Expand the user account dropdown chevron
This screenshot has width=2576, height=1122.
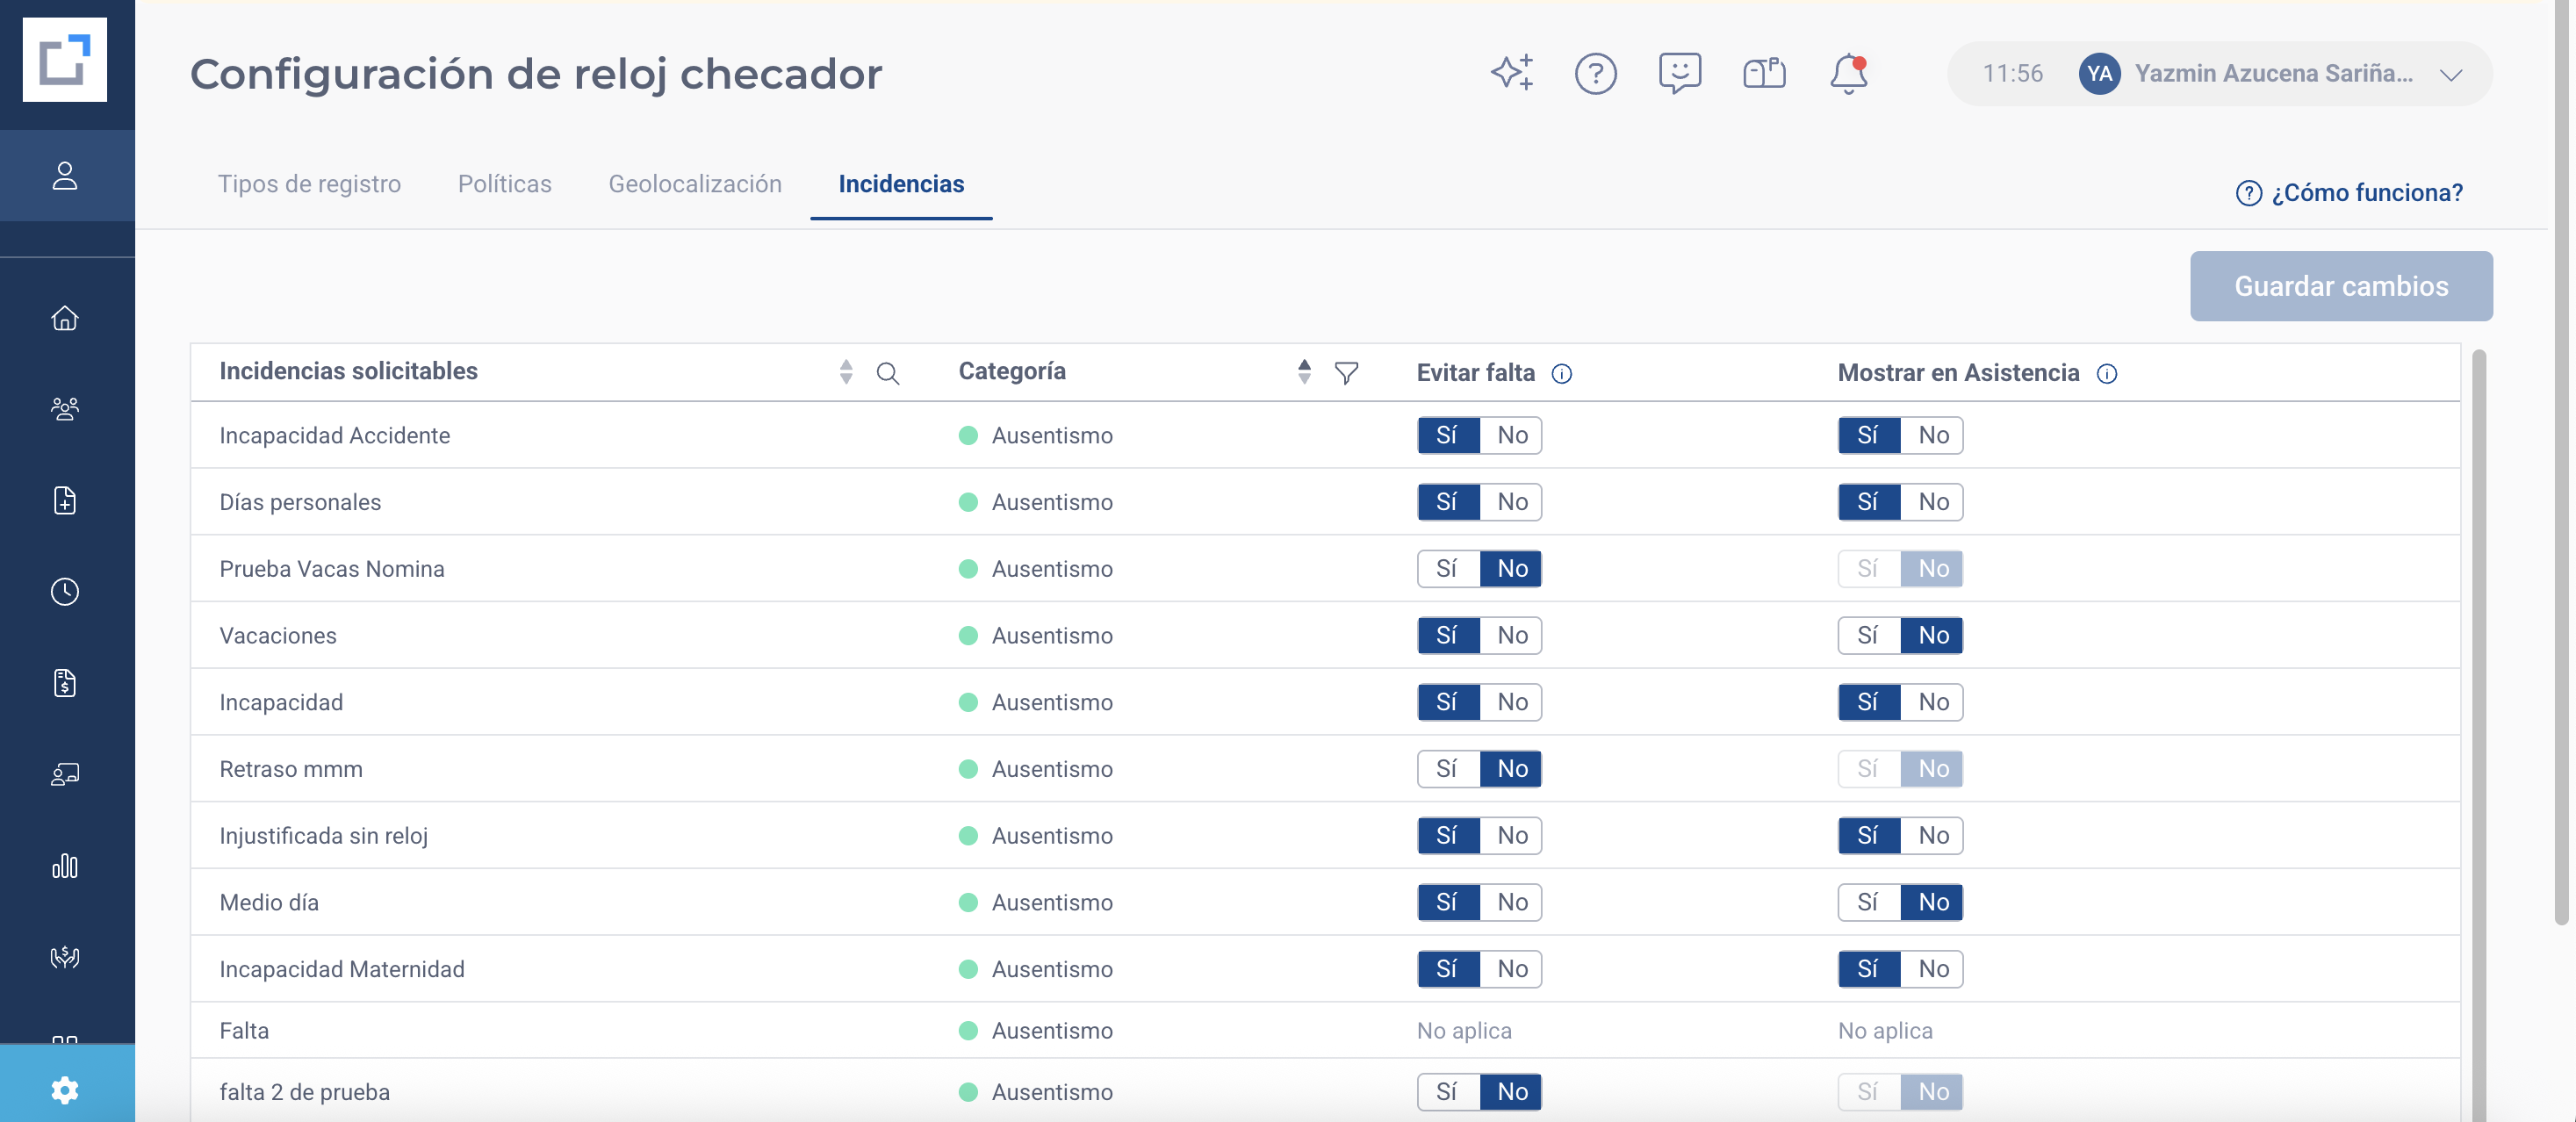coord(2450,75)
